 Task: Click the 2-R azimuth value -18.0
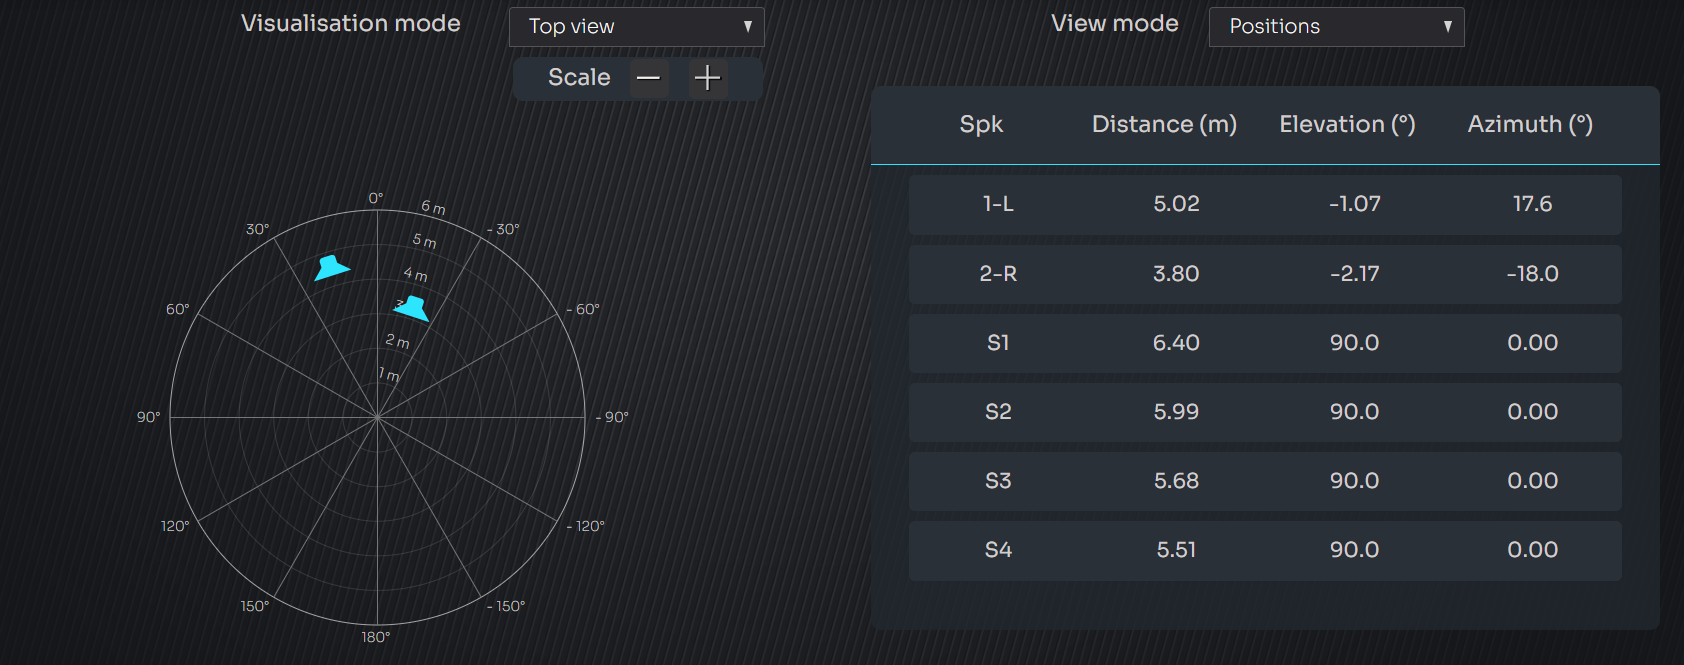[x=1532, y=274]
